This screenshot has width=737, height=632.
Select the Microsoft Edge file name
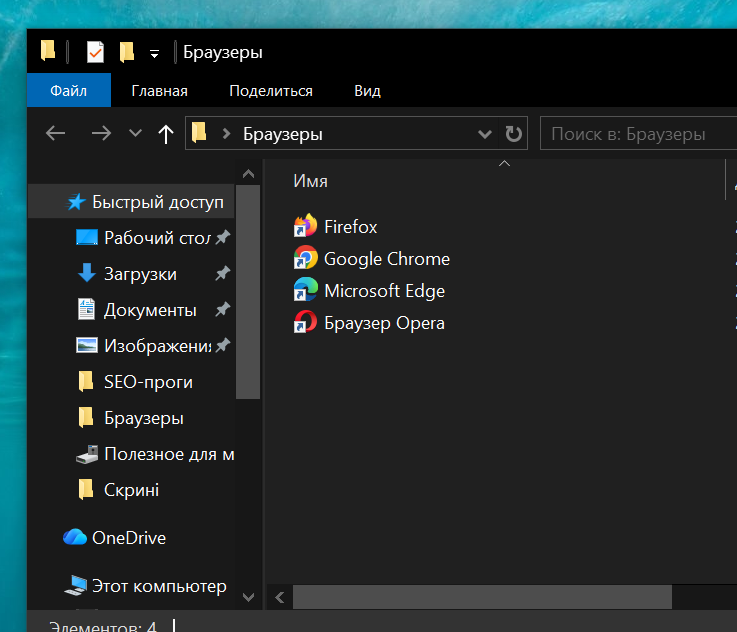pos(384,291)
